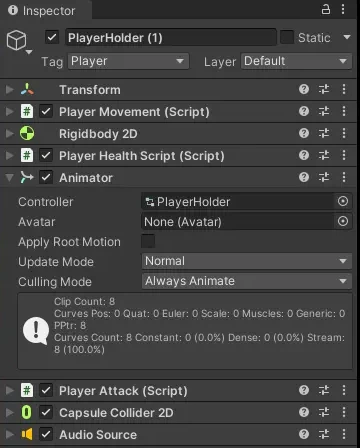This screenshot has height=448, width=360.
Task: Select the Inspector tab
Action: pos(42,11)
